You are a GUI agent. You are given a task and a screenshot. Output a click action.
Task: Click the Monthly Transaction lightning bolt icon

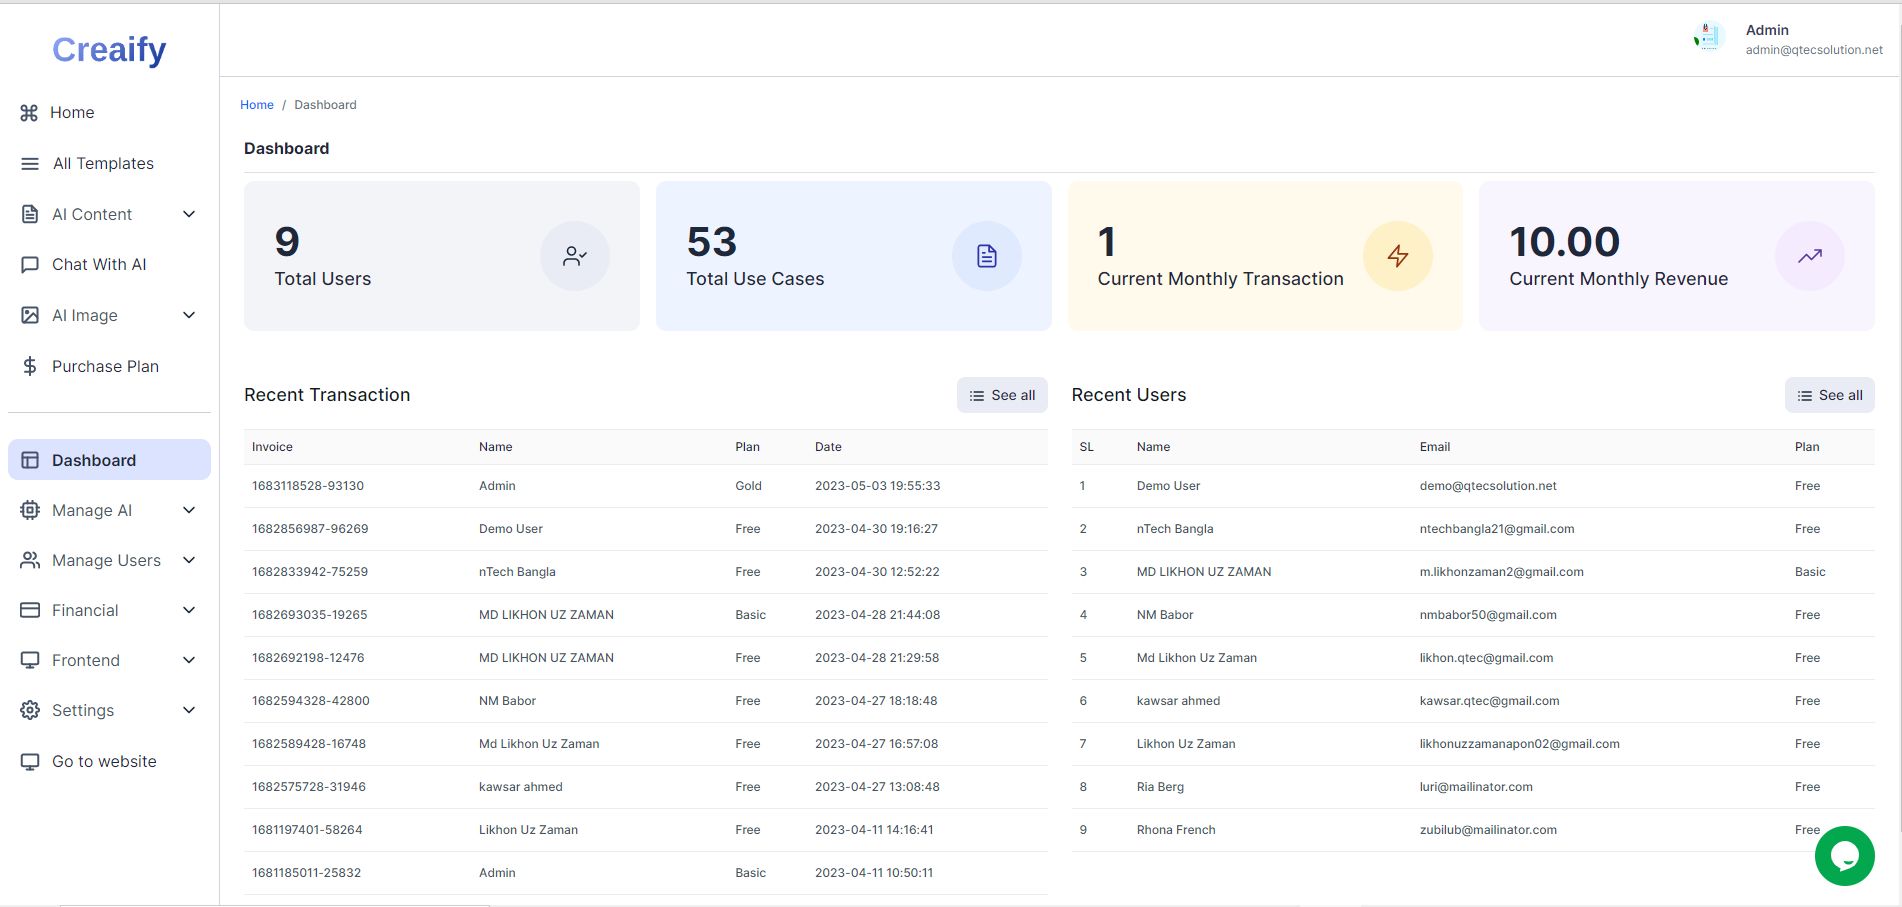(x=1397, y=256)
